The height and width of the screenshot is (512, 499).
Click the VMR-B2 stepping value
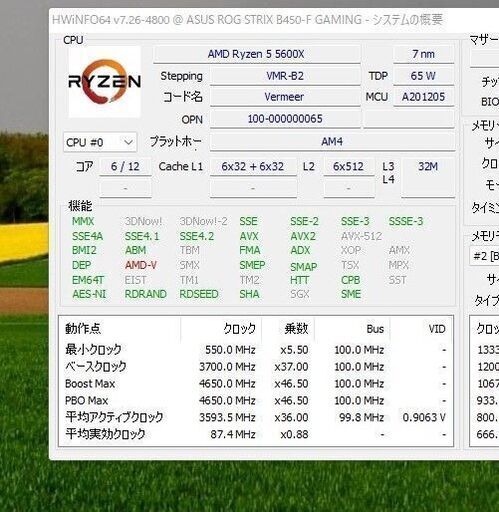285,76
